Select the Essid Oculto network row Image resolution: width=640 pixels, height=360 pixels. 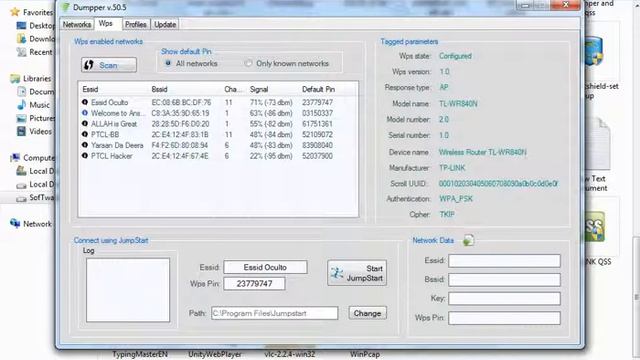coord(218,102)
